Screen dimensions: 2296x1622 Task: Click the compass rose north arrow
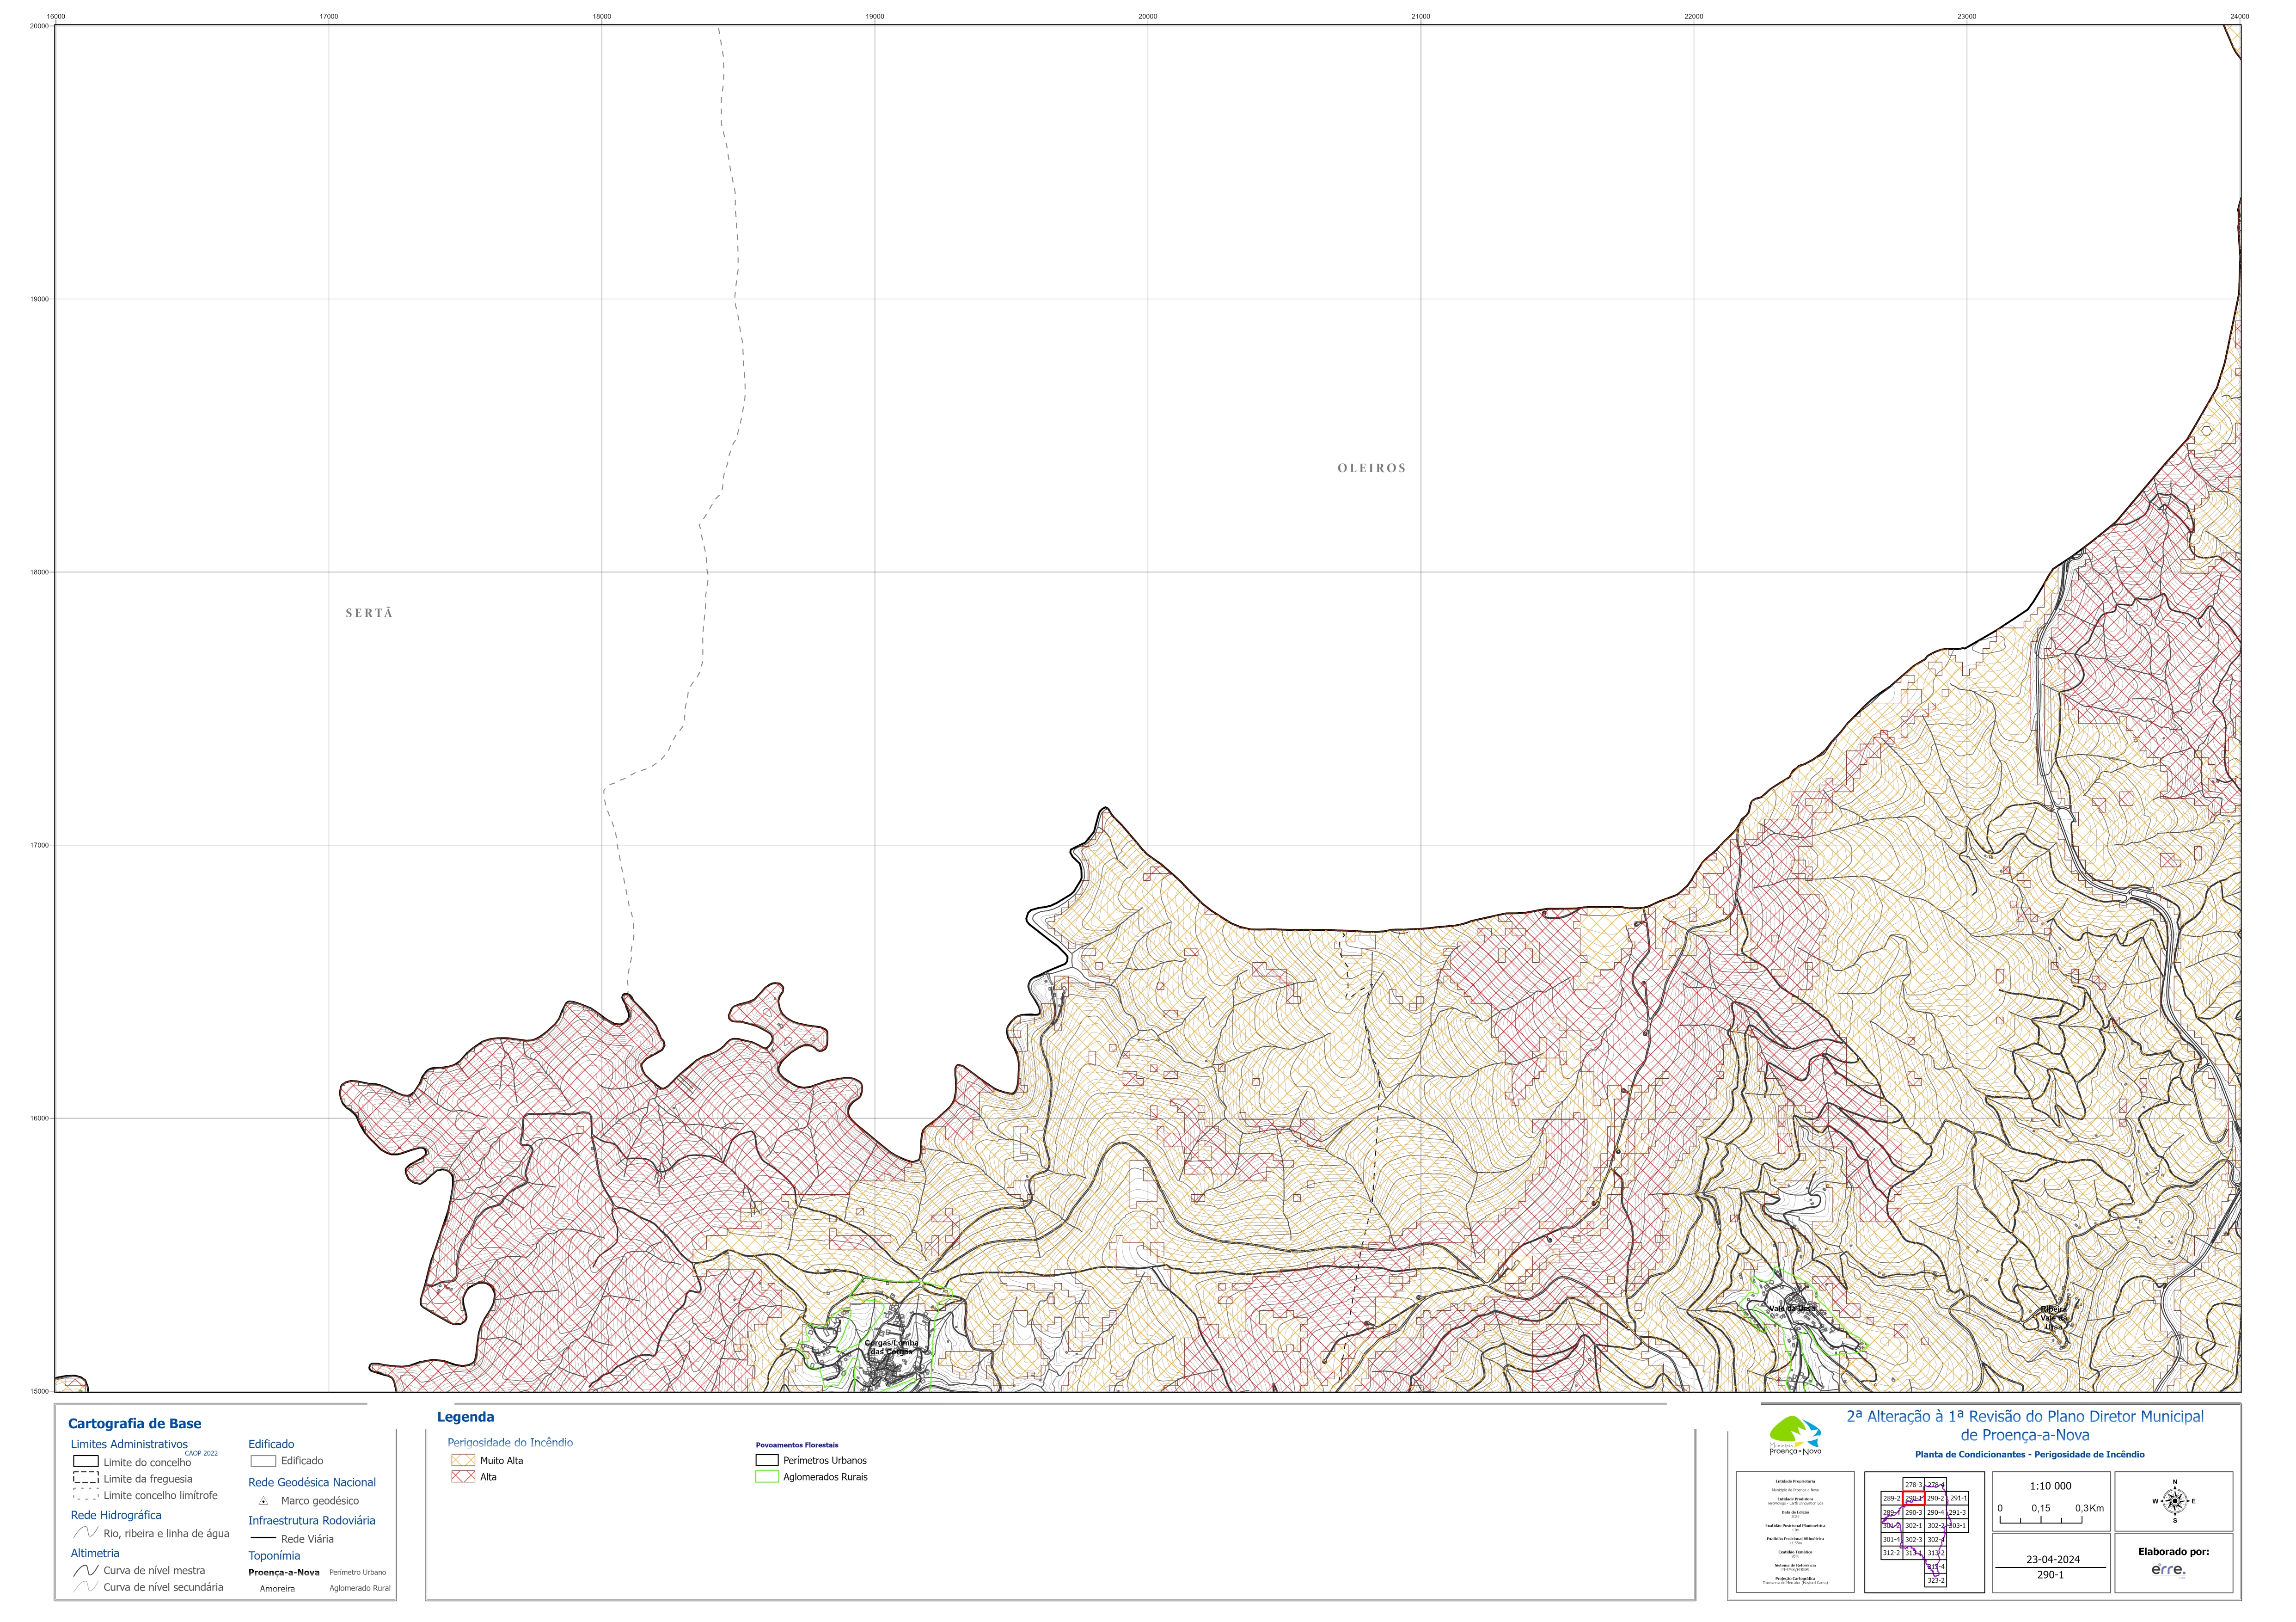[x=2174, y=1501]
